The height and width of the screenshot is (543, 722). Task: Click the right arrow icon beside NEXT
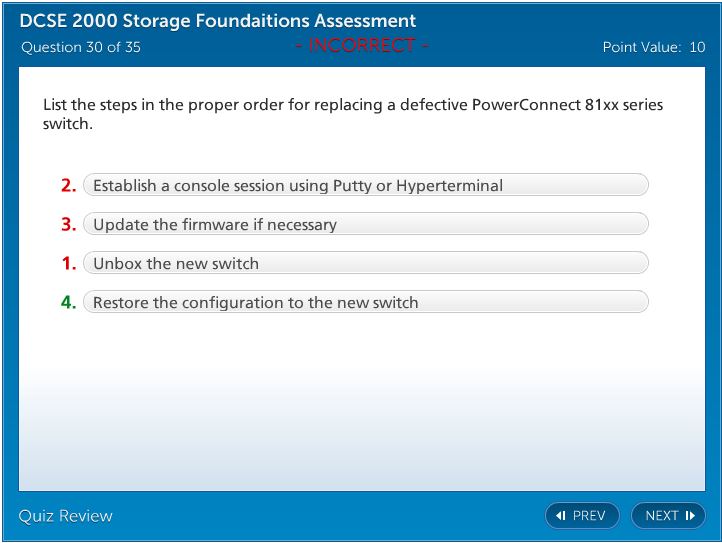pos(690,516)
